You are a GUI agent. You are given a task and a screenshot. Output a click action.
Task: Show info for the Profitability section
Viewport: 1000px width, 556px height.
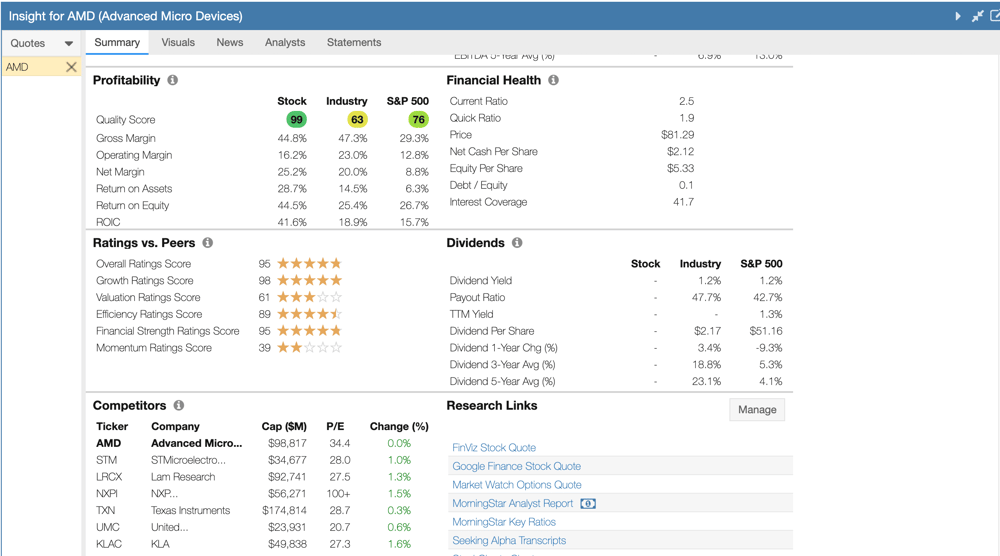click(x=173, y=80)
